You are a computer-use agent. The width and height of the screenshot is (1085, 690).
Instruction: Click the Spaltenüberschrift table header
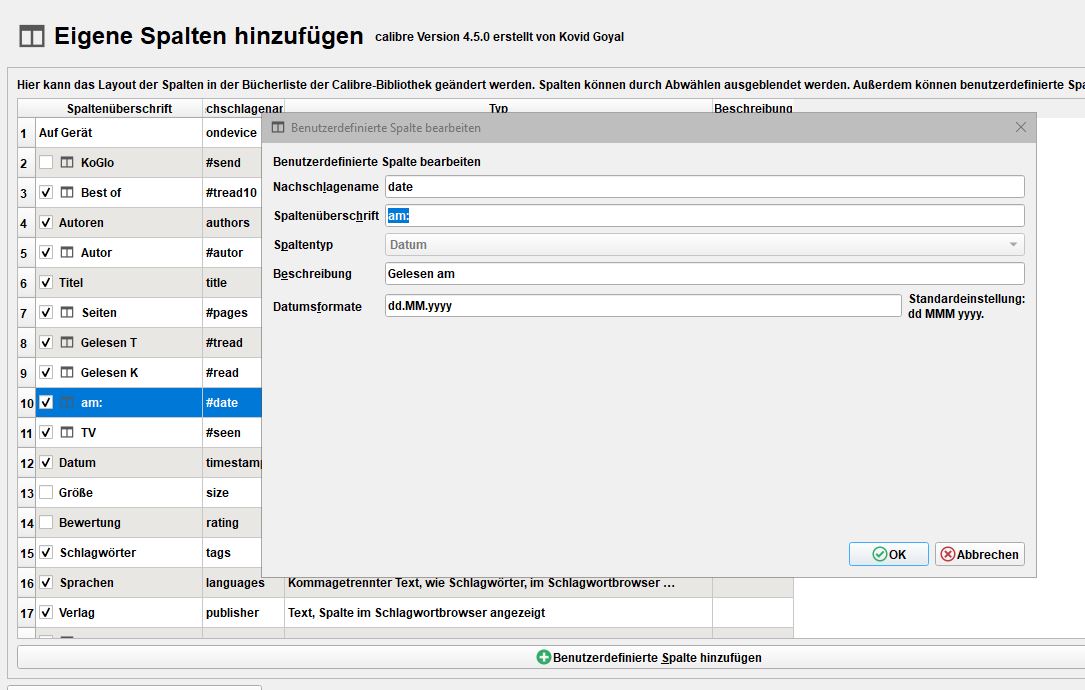tap(119, 108)
